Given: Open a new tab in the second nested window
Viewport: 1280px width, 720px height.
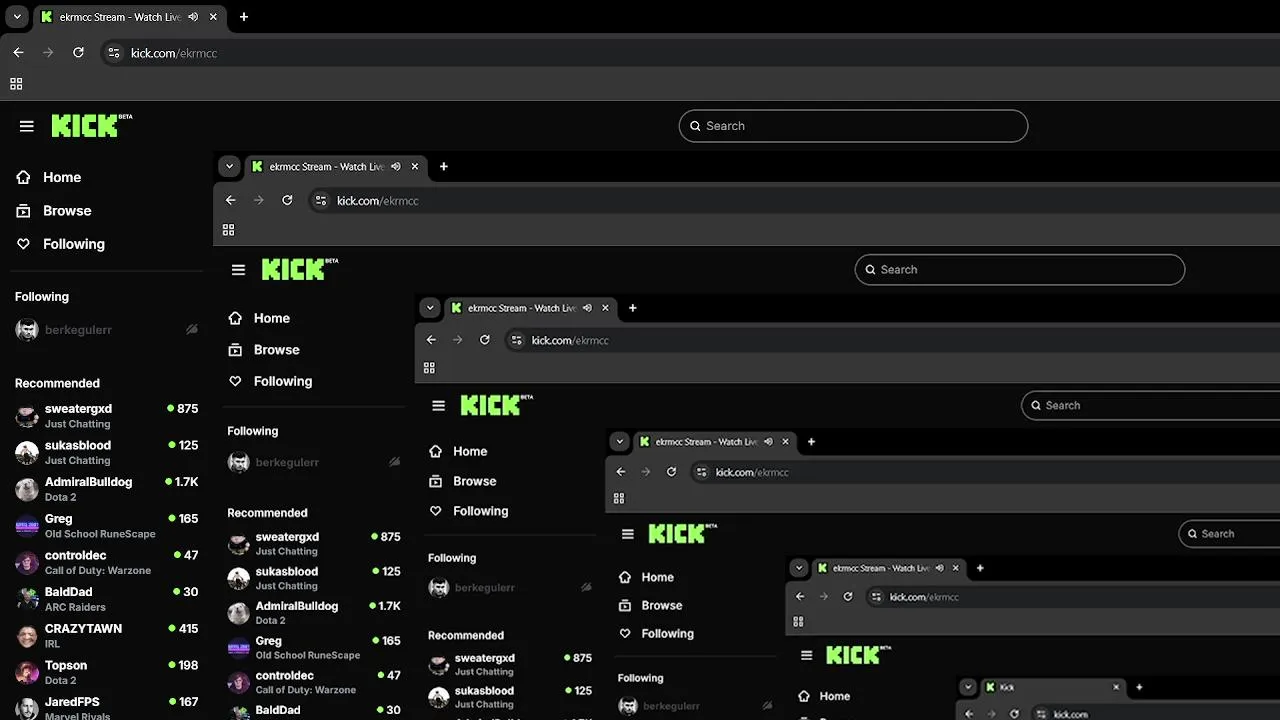Looking at the screenshot, I should pos(444,167).
